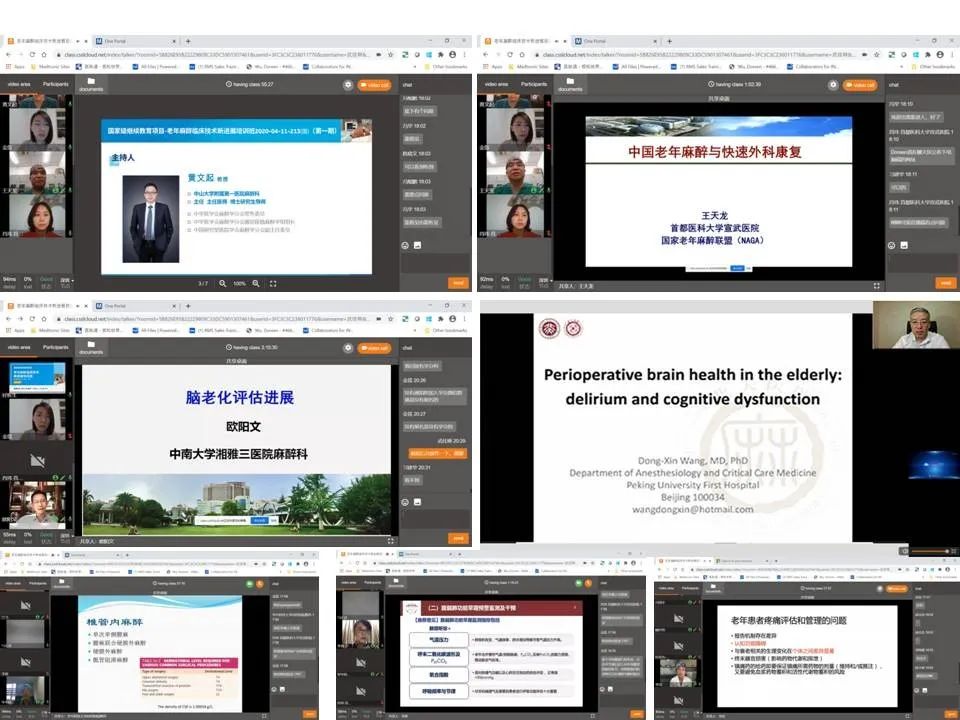Click the video progress bar in the player
The height and width of the screenshot is (720, 960).
[930, 550]
